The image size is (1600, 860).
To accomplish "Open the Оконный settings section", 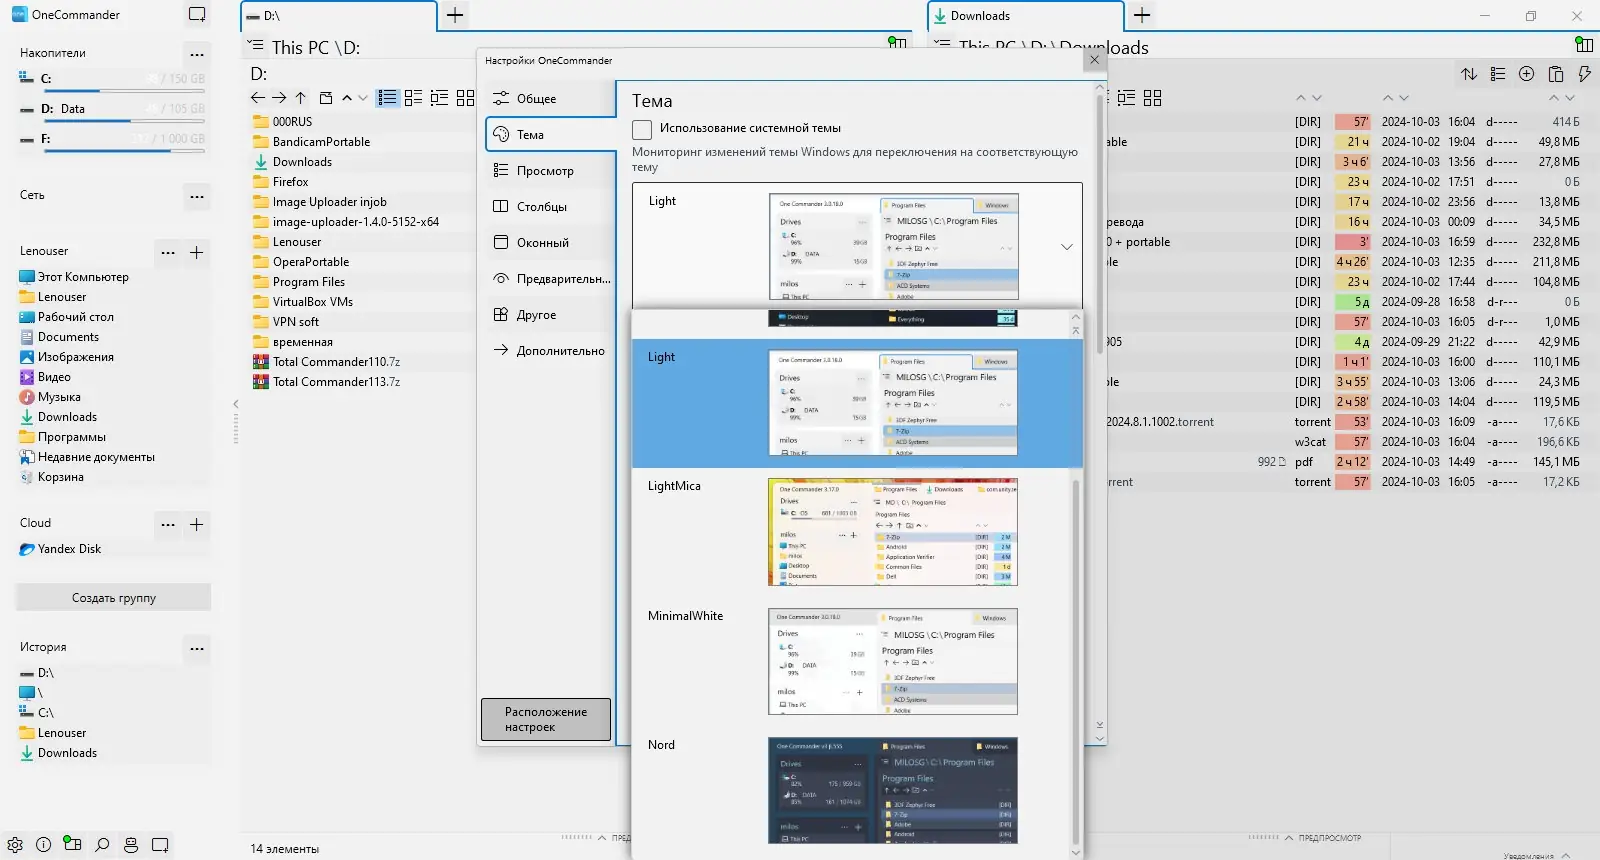I will coord(551,243).
